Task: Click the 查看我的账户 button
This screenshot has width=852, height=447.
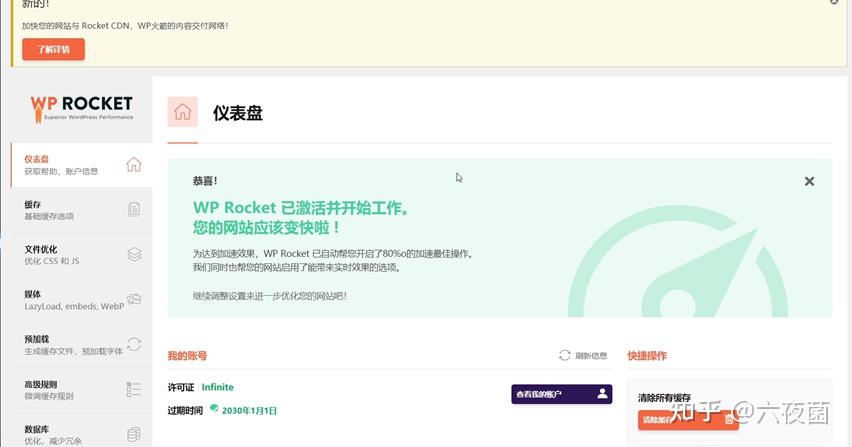Action: [x=561, y=394]
